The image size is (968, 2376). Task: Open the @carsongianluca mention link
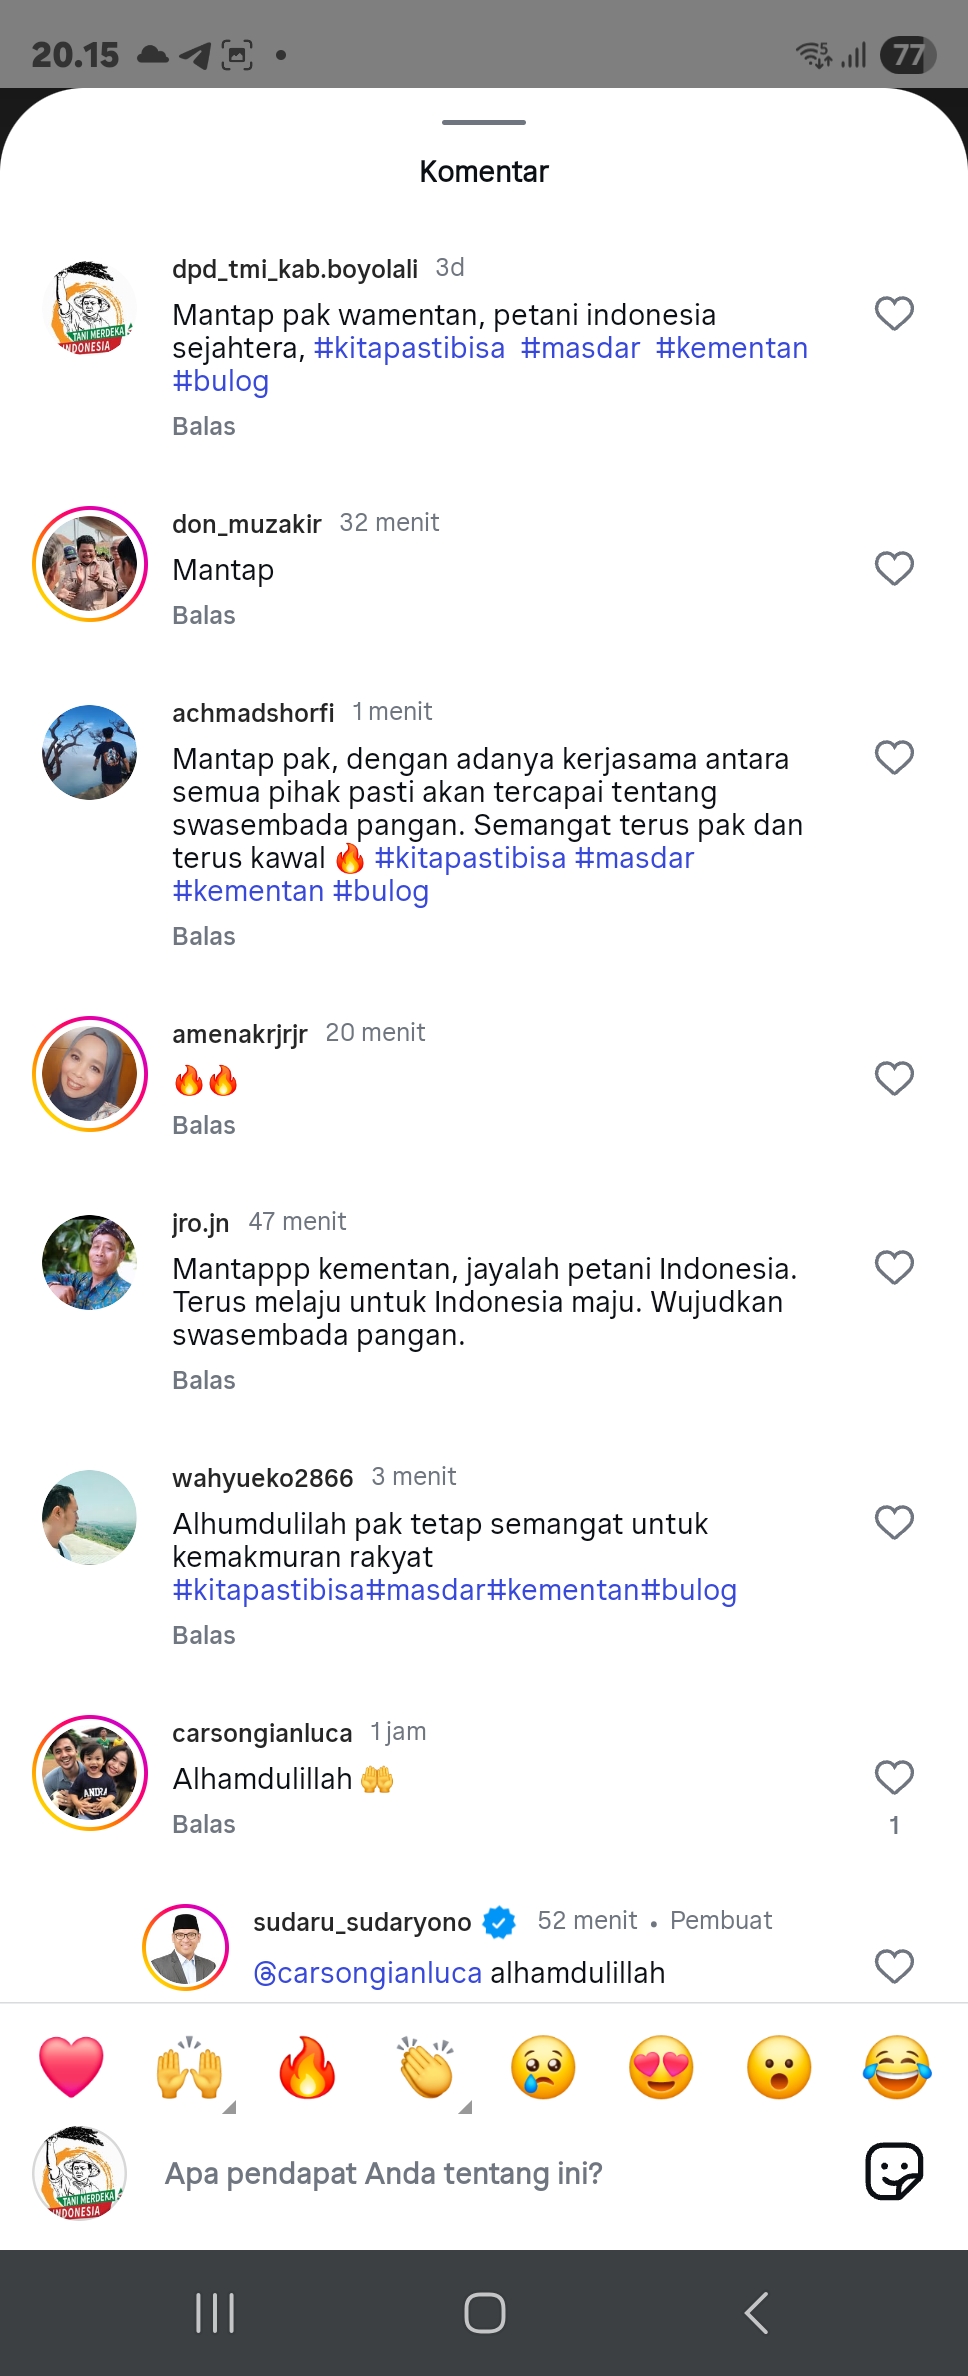pyautogui.click(x=368, y=1973)
